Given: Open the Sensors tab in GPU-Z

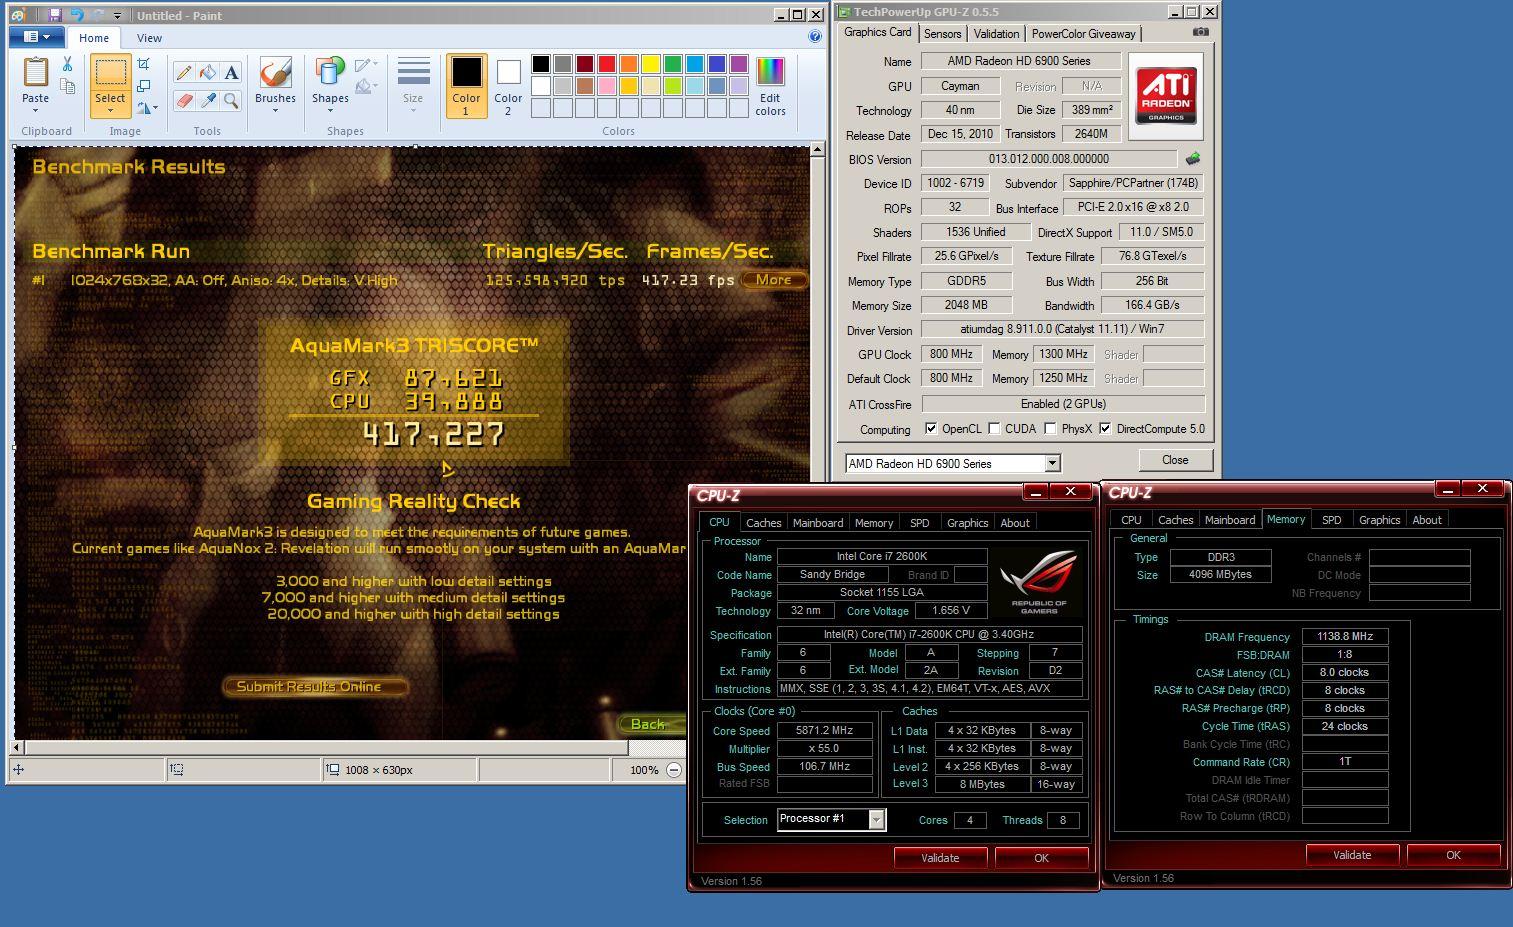Looking at the screenshot, I should click(942, 34).
